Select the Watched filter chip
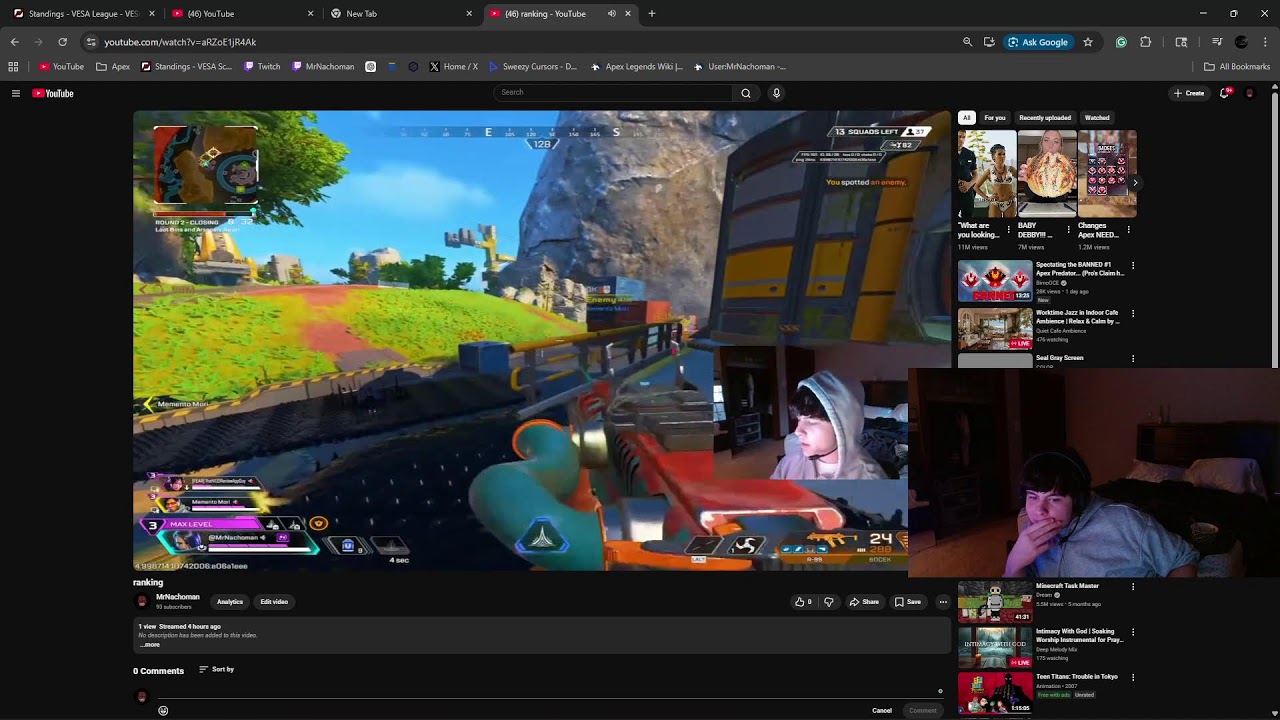The height and width of the screenshot is (720, 1280). click(1097, 118)
